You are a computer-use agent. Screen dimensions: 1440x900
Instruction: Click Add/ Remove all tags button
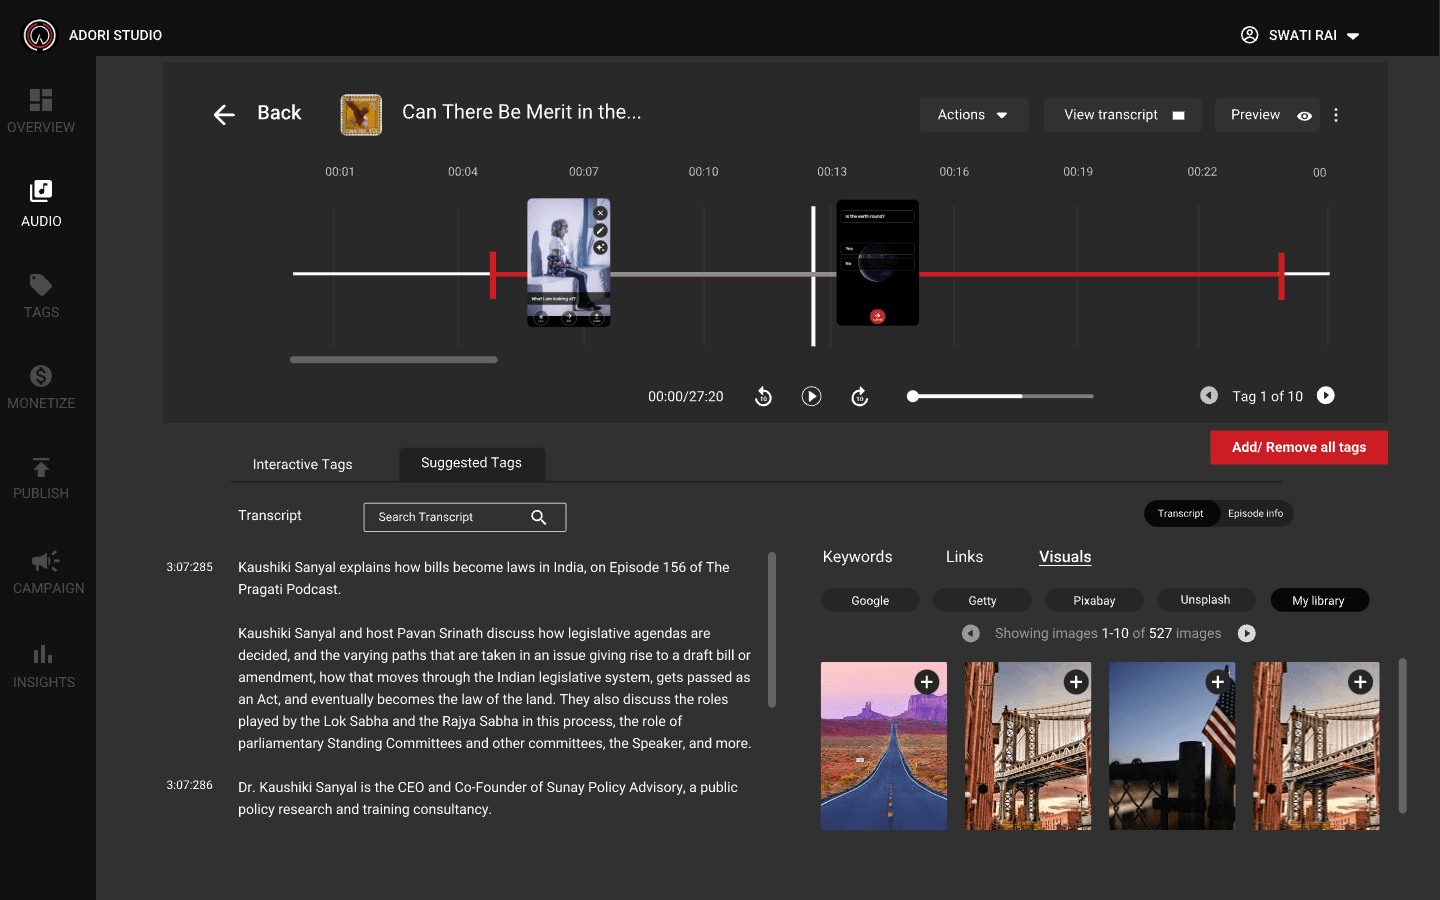tap(1299, 447)
